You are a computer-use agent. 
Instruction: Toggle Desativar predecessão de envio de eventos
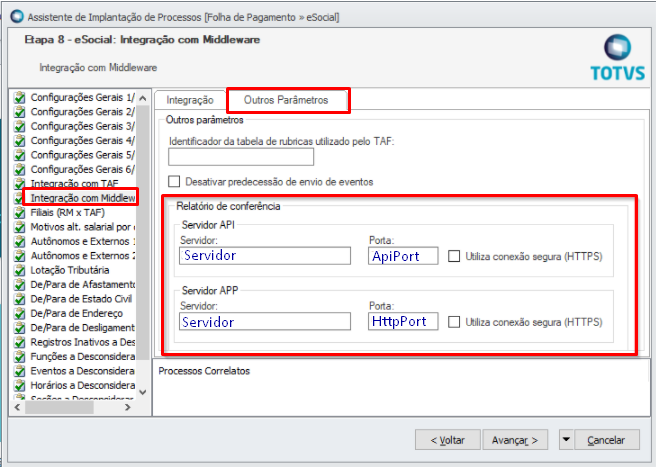[174, 182]
